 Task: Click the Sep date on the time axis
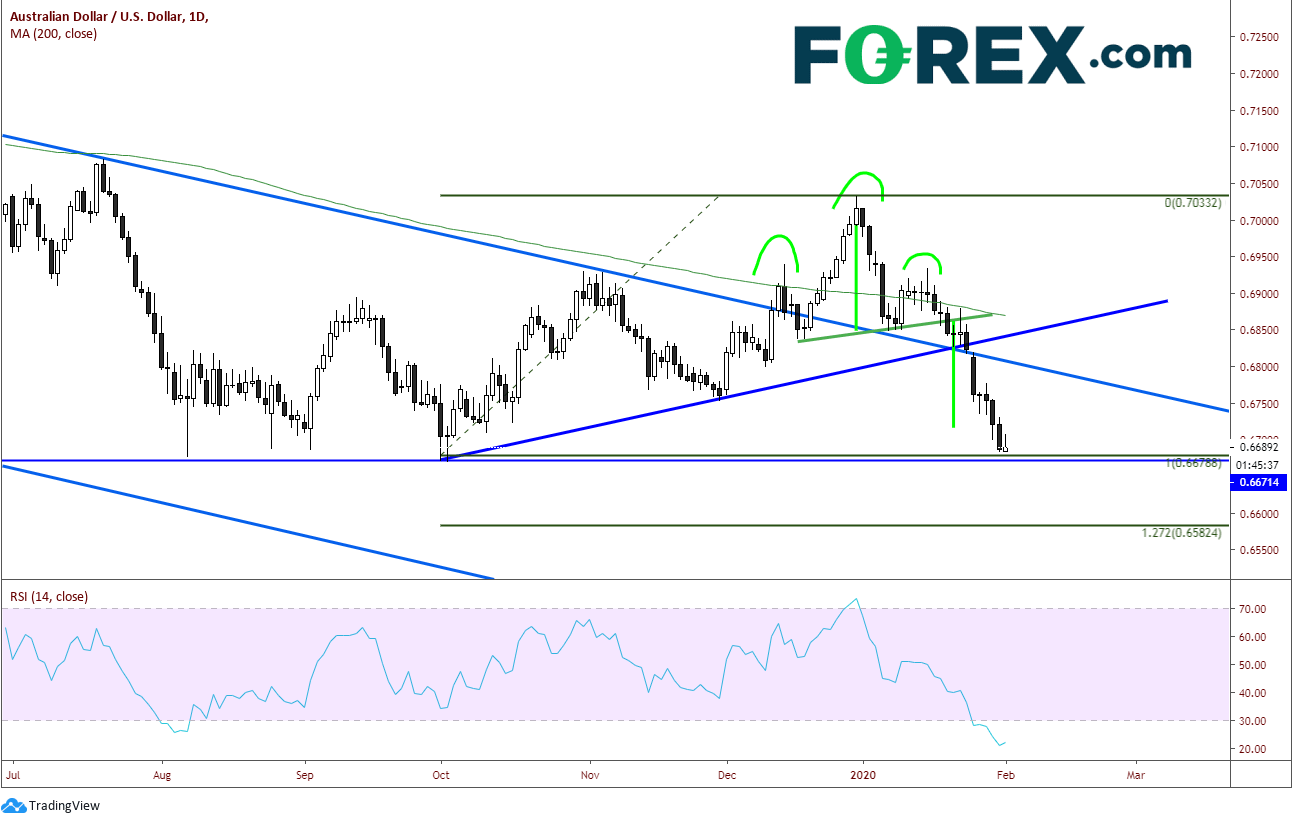pos(306,774)
